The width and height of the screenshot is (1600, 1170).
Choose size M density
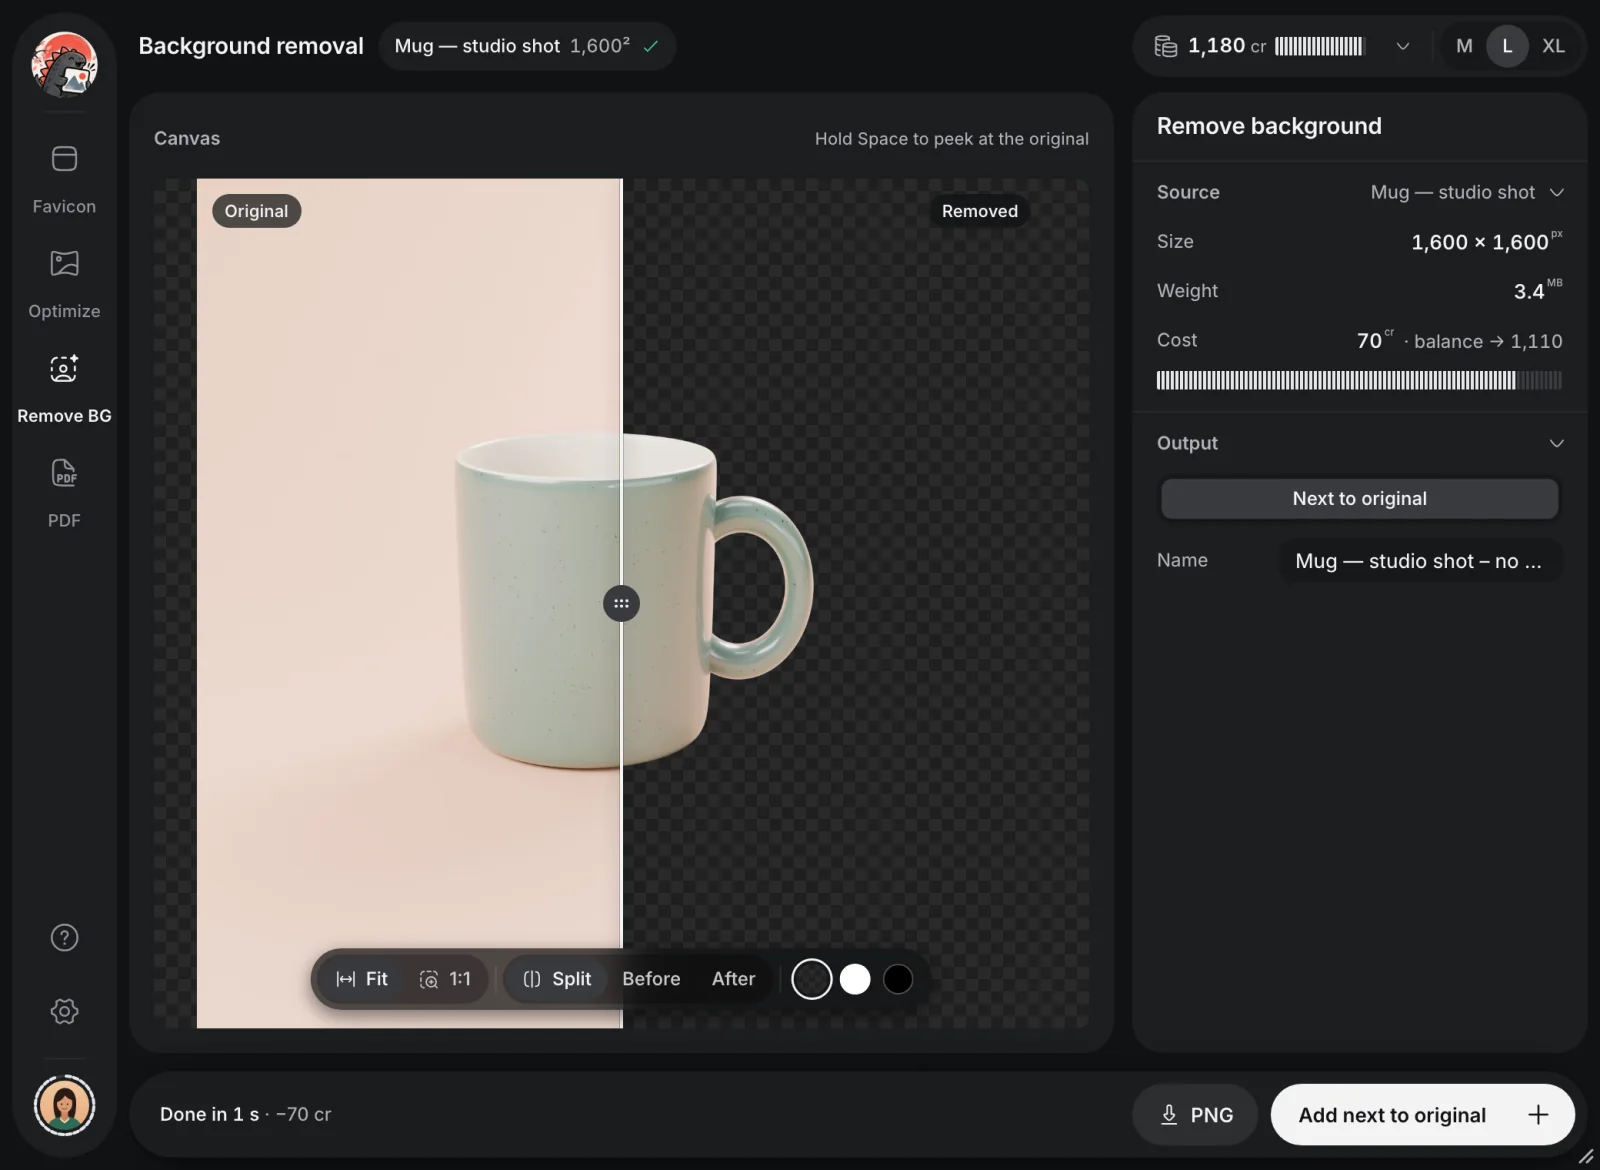1464,46
